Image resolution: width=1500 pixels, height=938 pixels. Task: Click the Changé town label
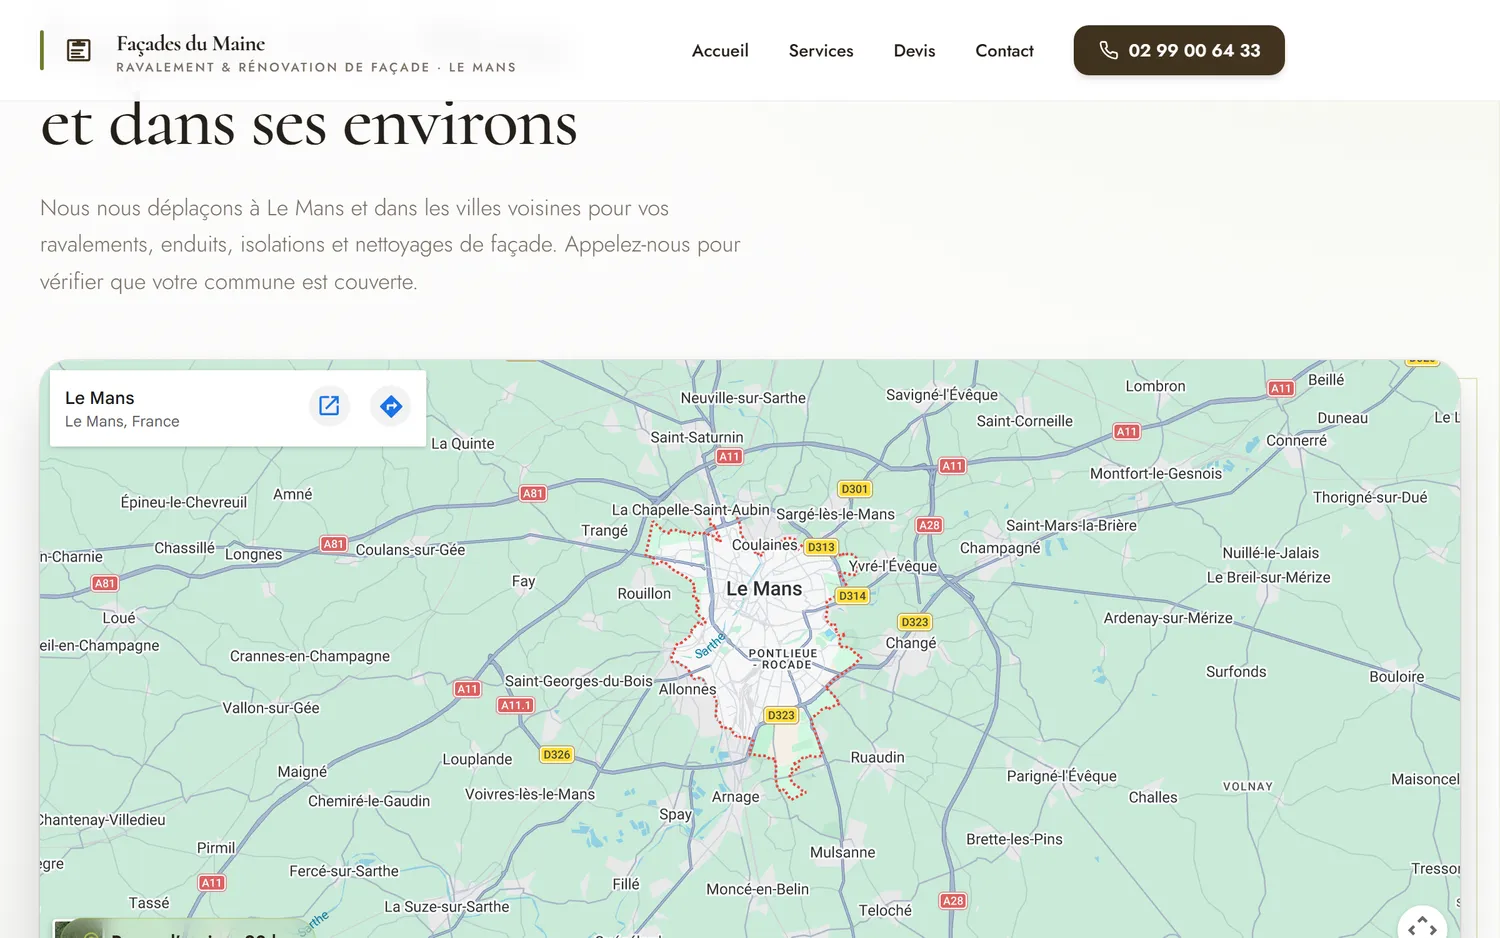pos(911,643)
